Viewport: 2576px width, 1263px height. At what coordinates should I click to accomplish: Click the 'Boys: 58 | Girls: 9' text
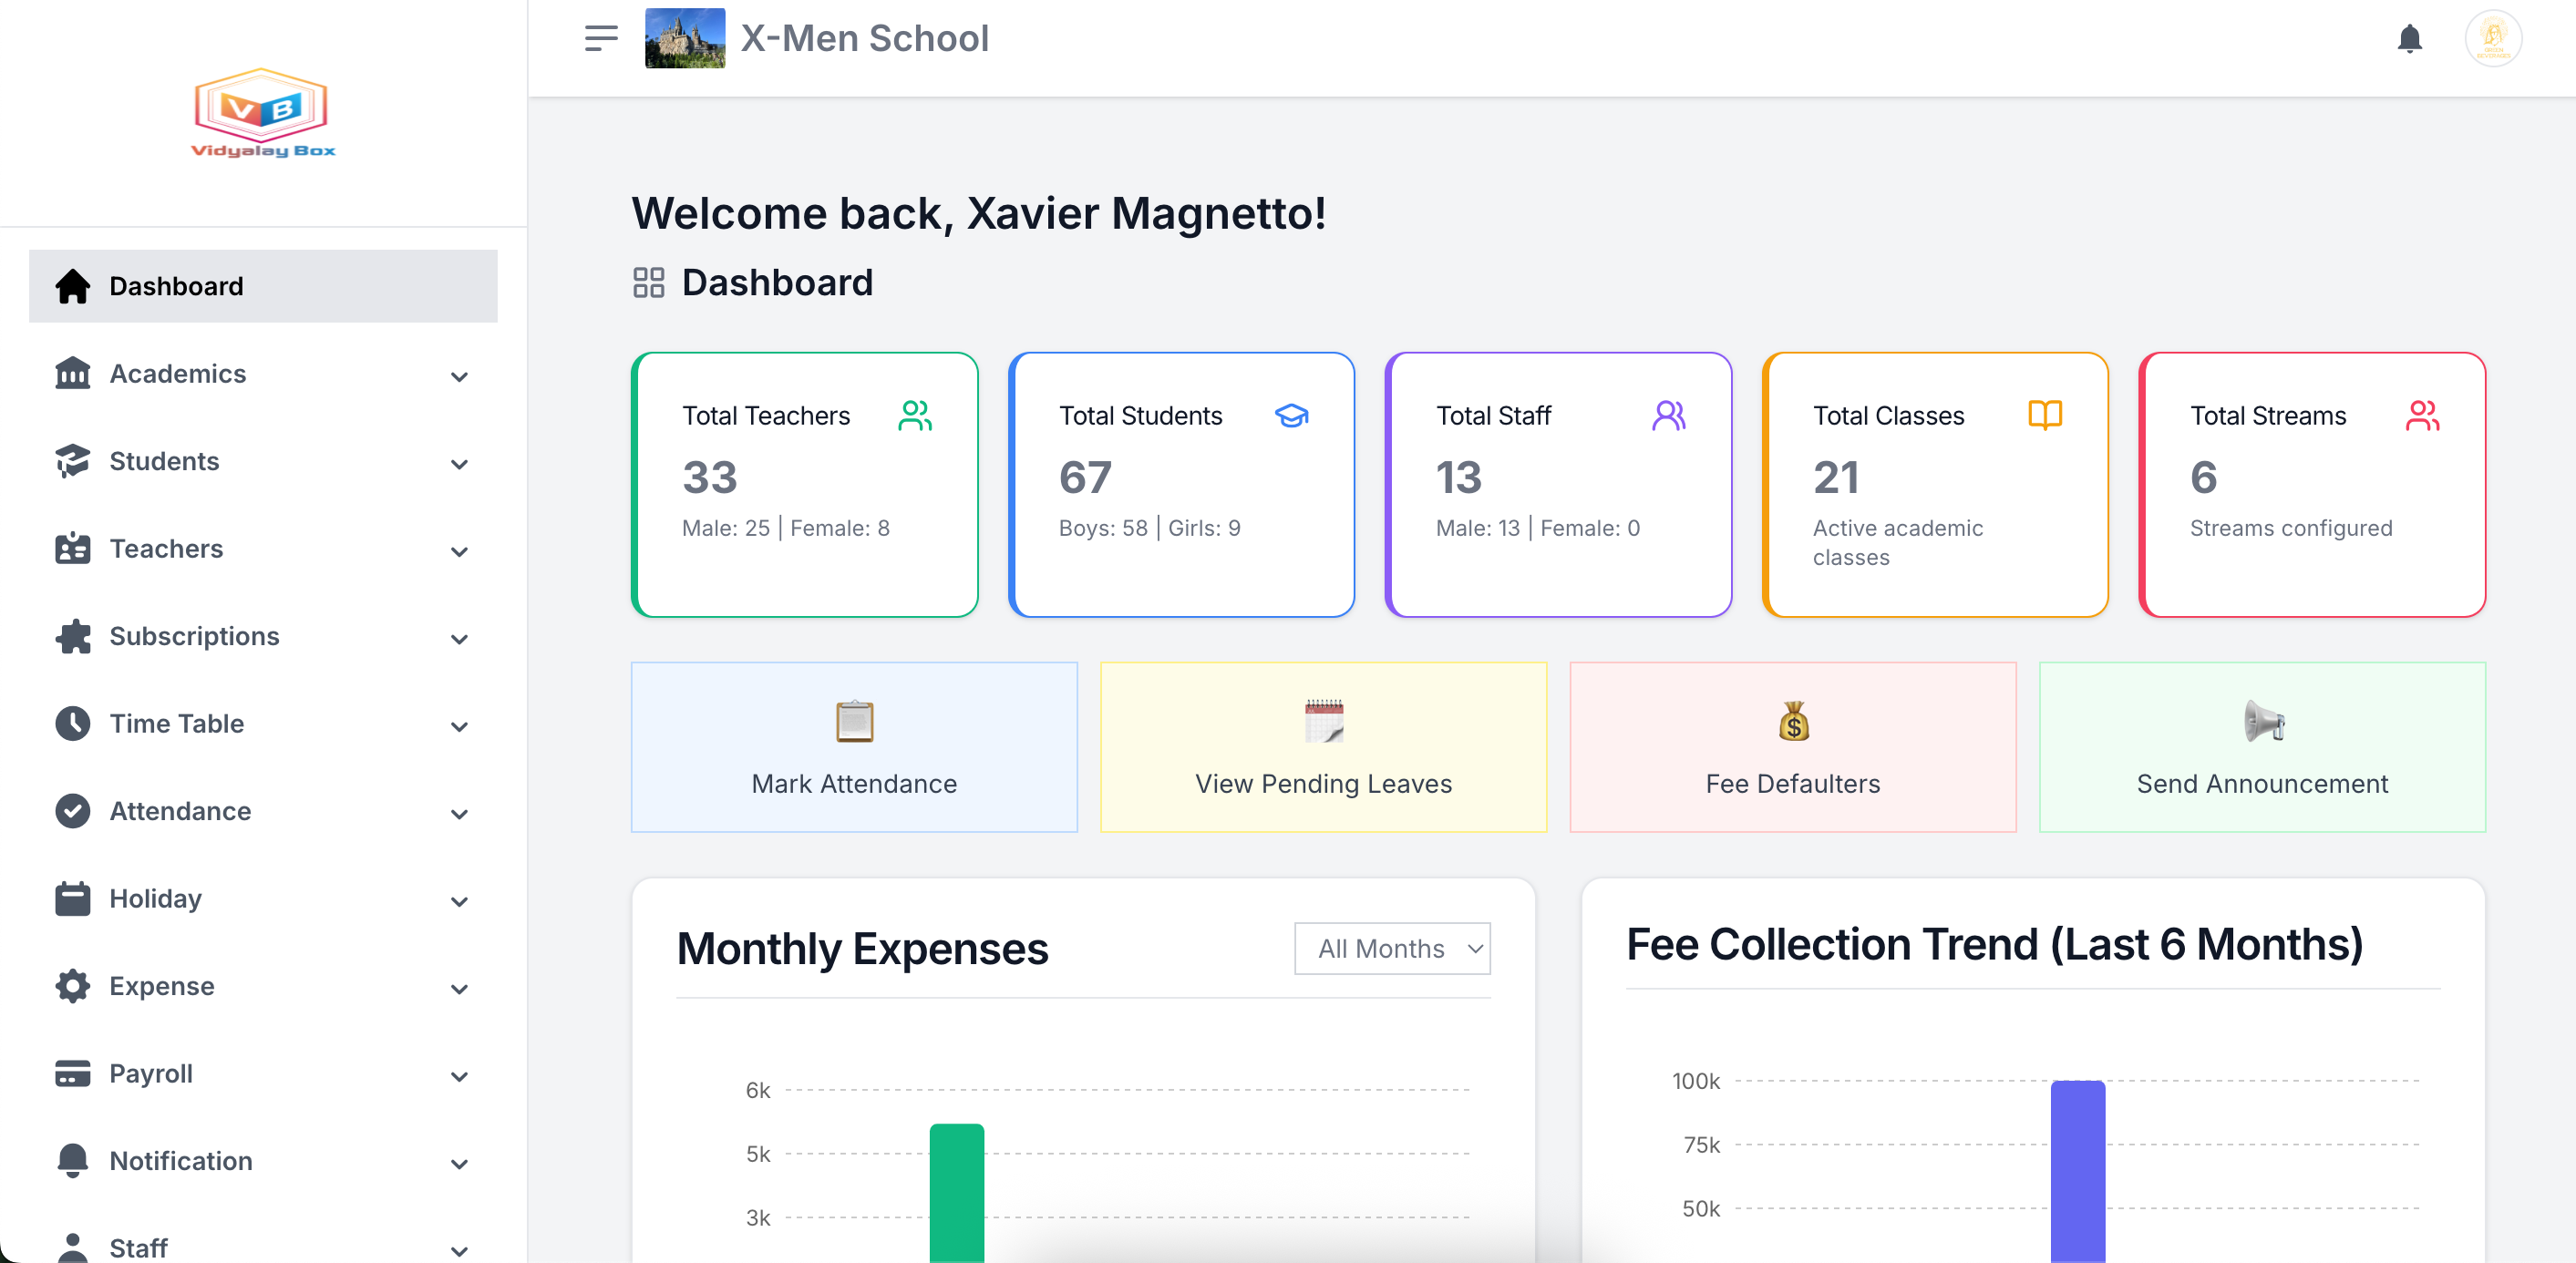(x=1150, y=528)
